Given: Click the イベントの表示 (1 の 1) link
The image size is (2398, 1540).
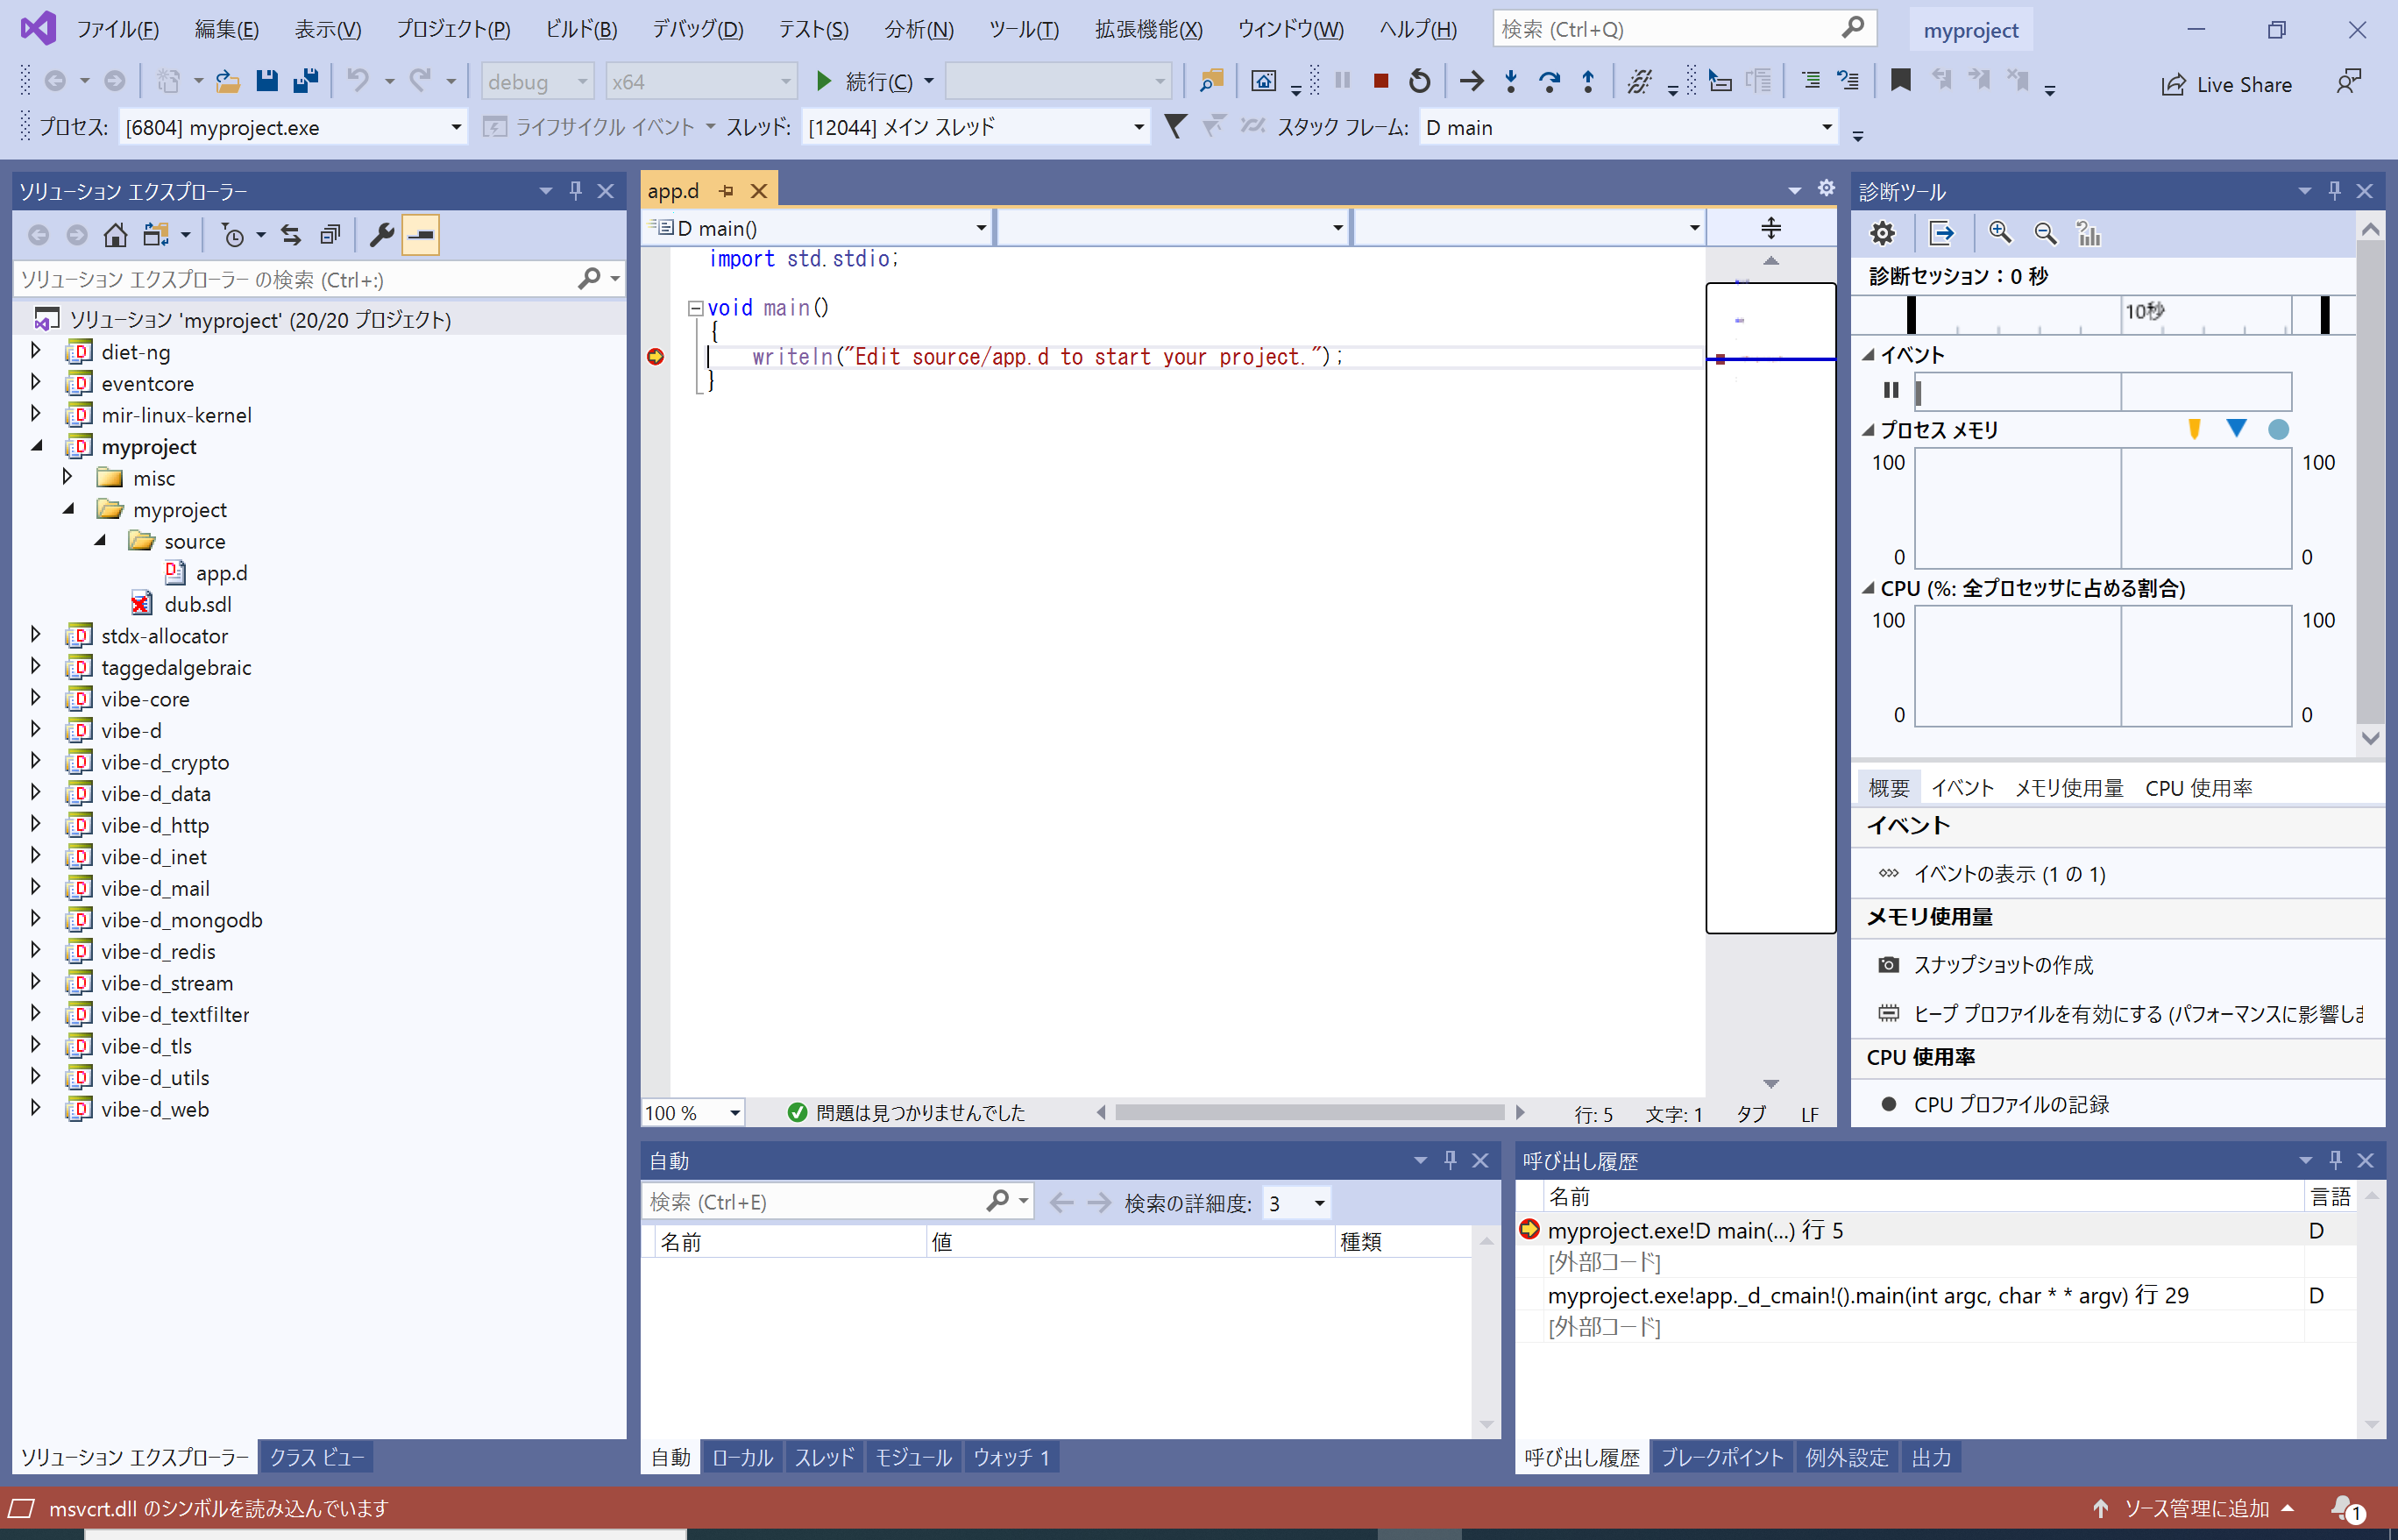Looking at the screenshot, I should pos(2009,874).
